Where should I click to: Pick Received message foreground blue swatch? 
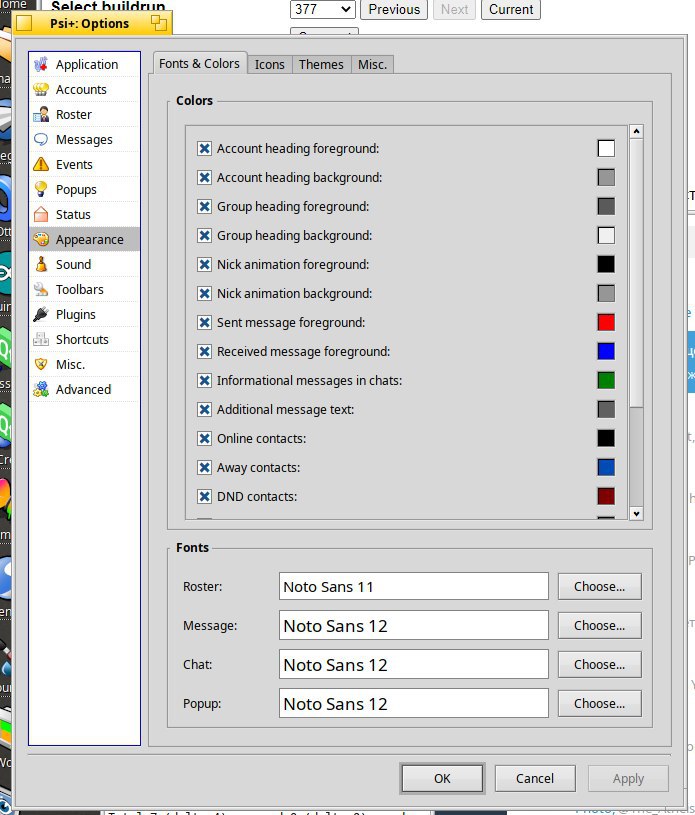[x=606, y=352]
